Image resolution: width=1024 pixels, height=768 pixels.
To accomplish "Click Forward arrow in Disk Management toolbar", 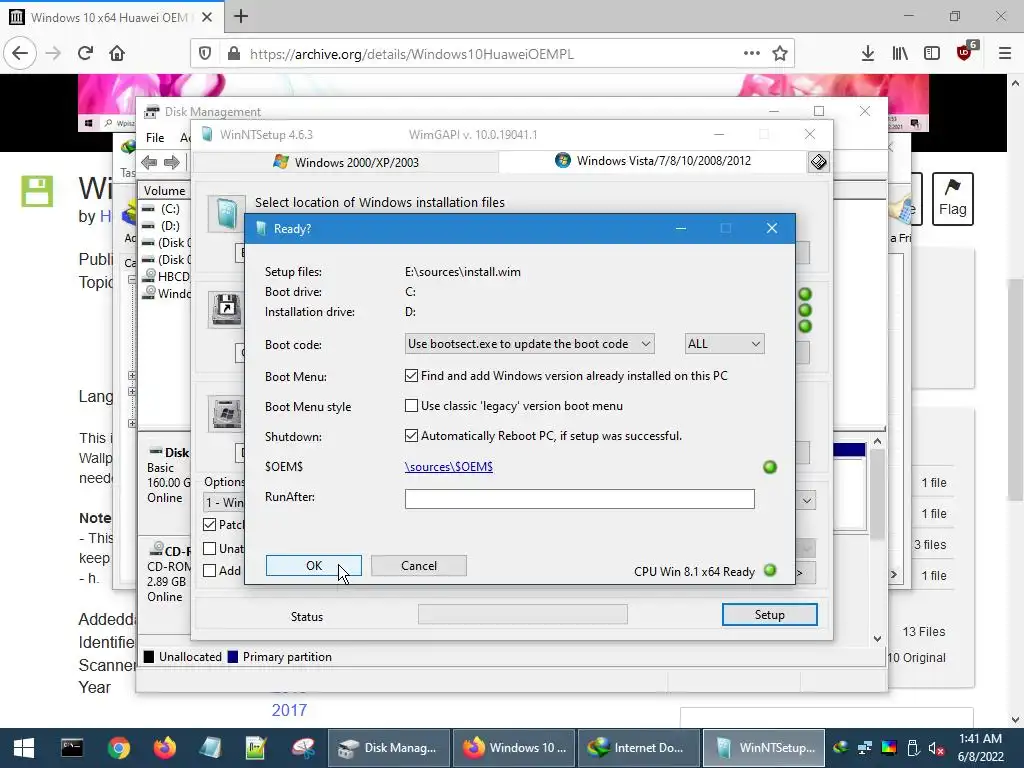I will [172, 162].
